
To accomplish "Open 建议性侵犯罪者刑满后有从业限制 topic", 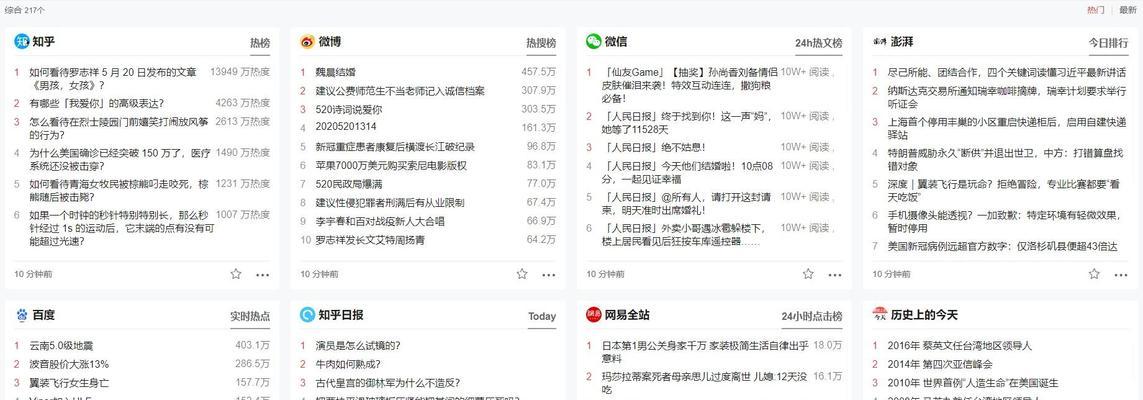I will point(390,203).
